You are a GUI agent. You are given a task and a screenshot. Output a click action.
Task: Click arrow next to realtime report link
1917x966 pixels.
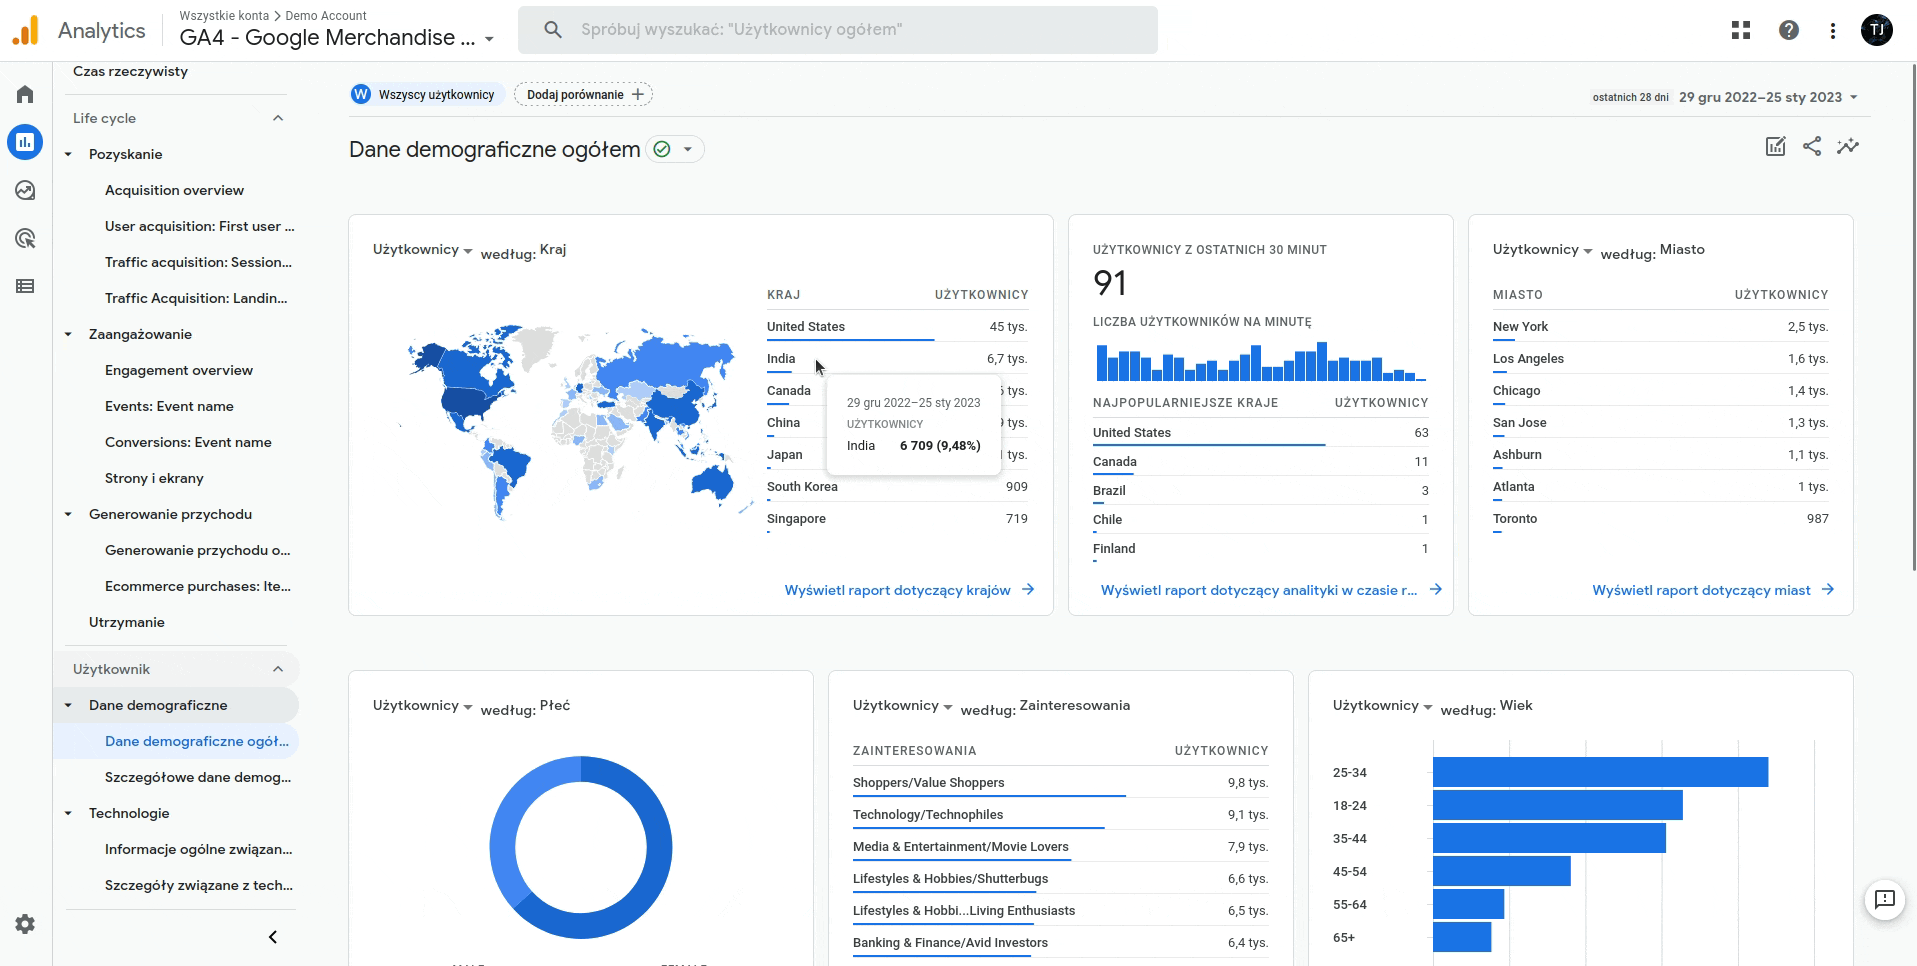tap(1436, 590)
